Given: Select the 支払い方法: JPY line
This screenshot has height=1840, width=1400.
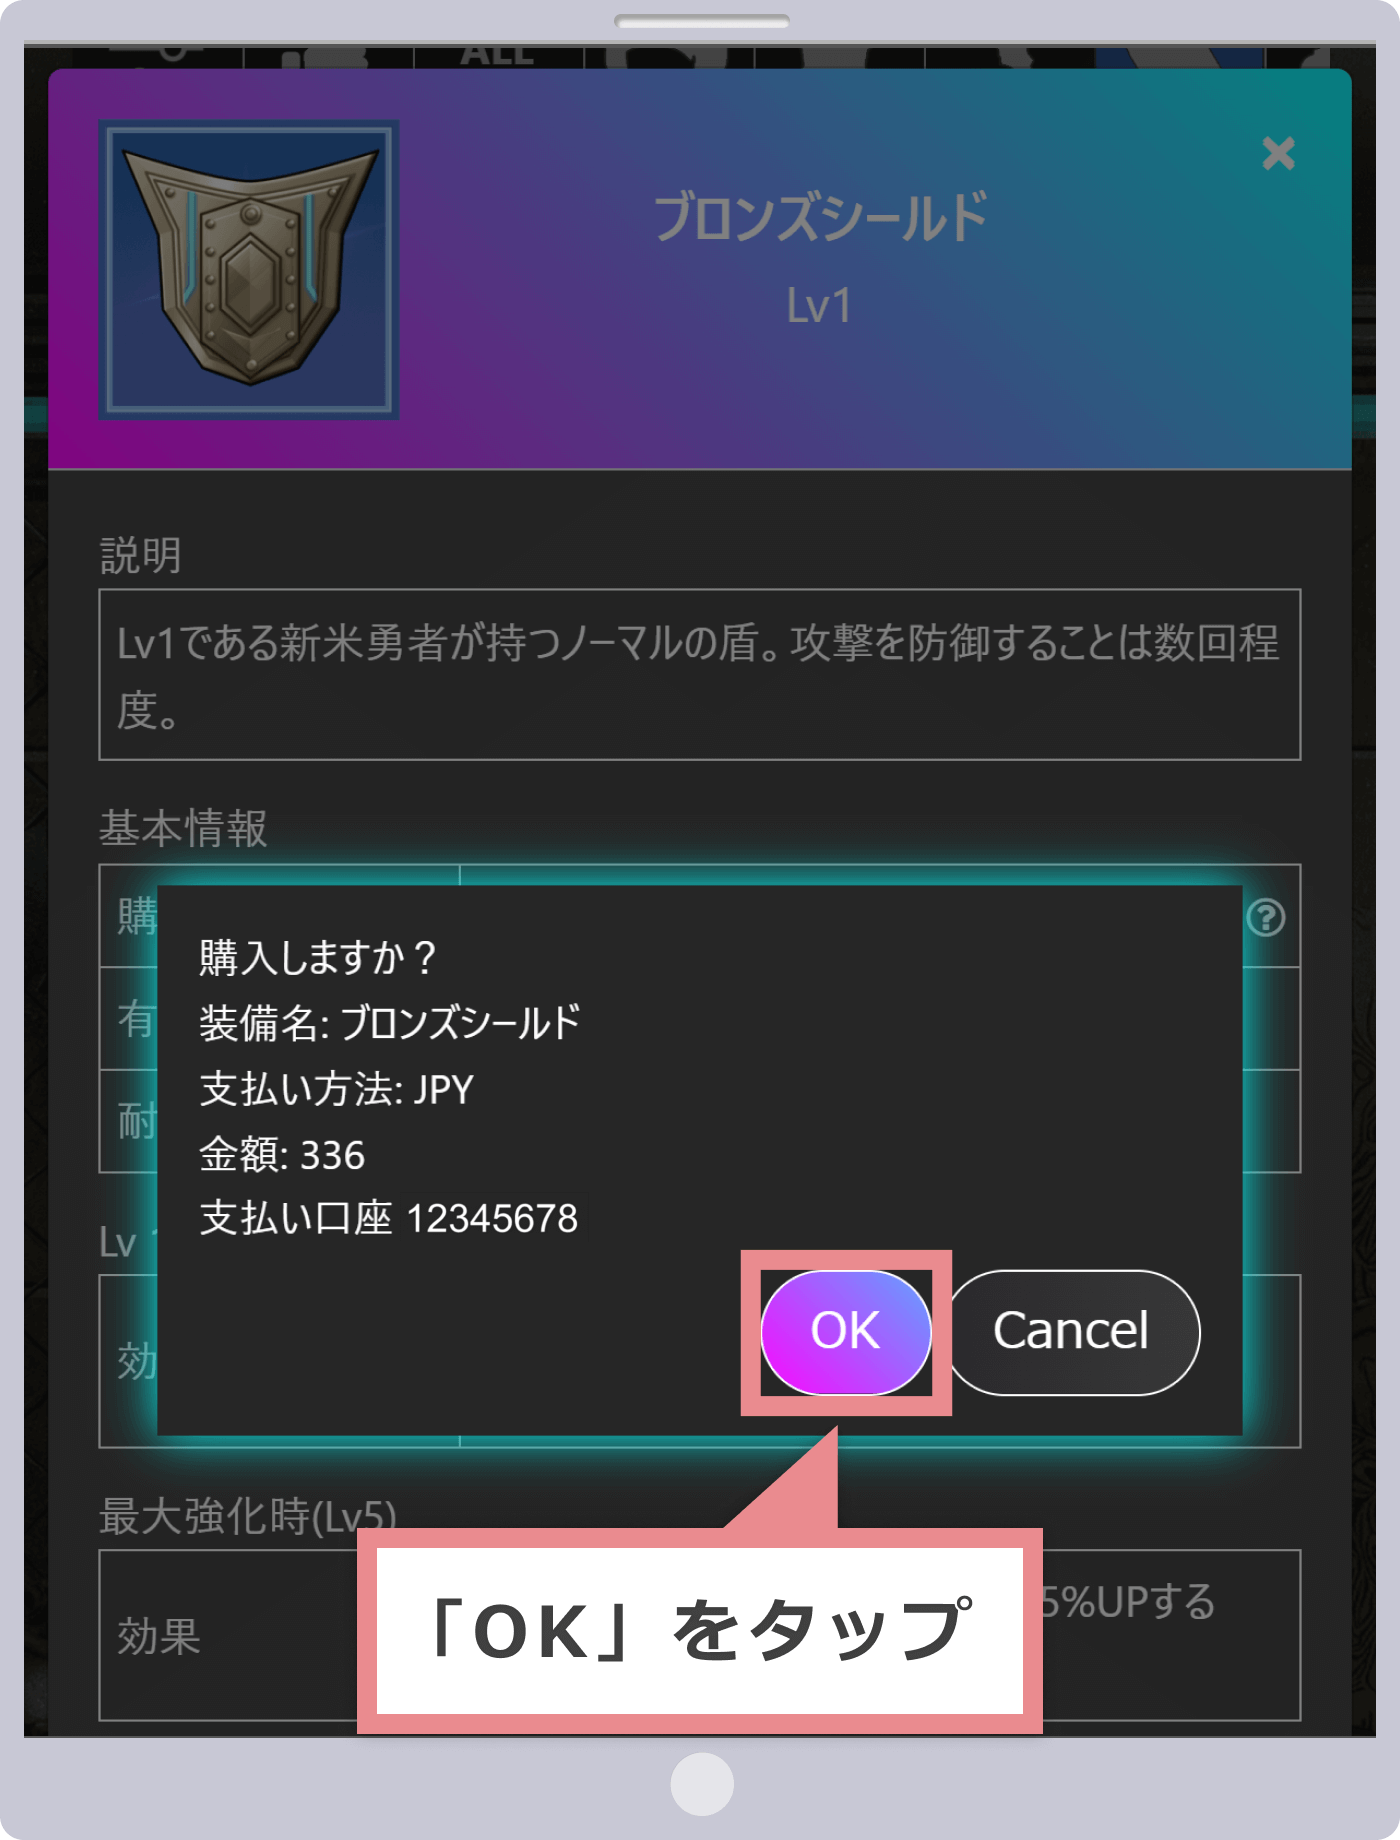Looking at the screenshot, I should click(x=337, y=1089).
